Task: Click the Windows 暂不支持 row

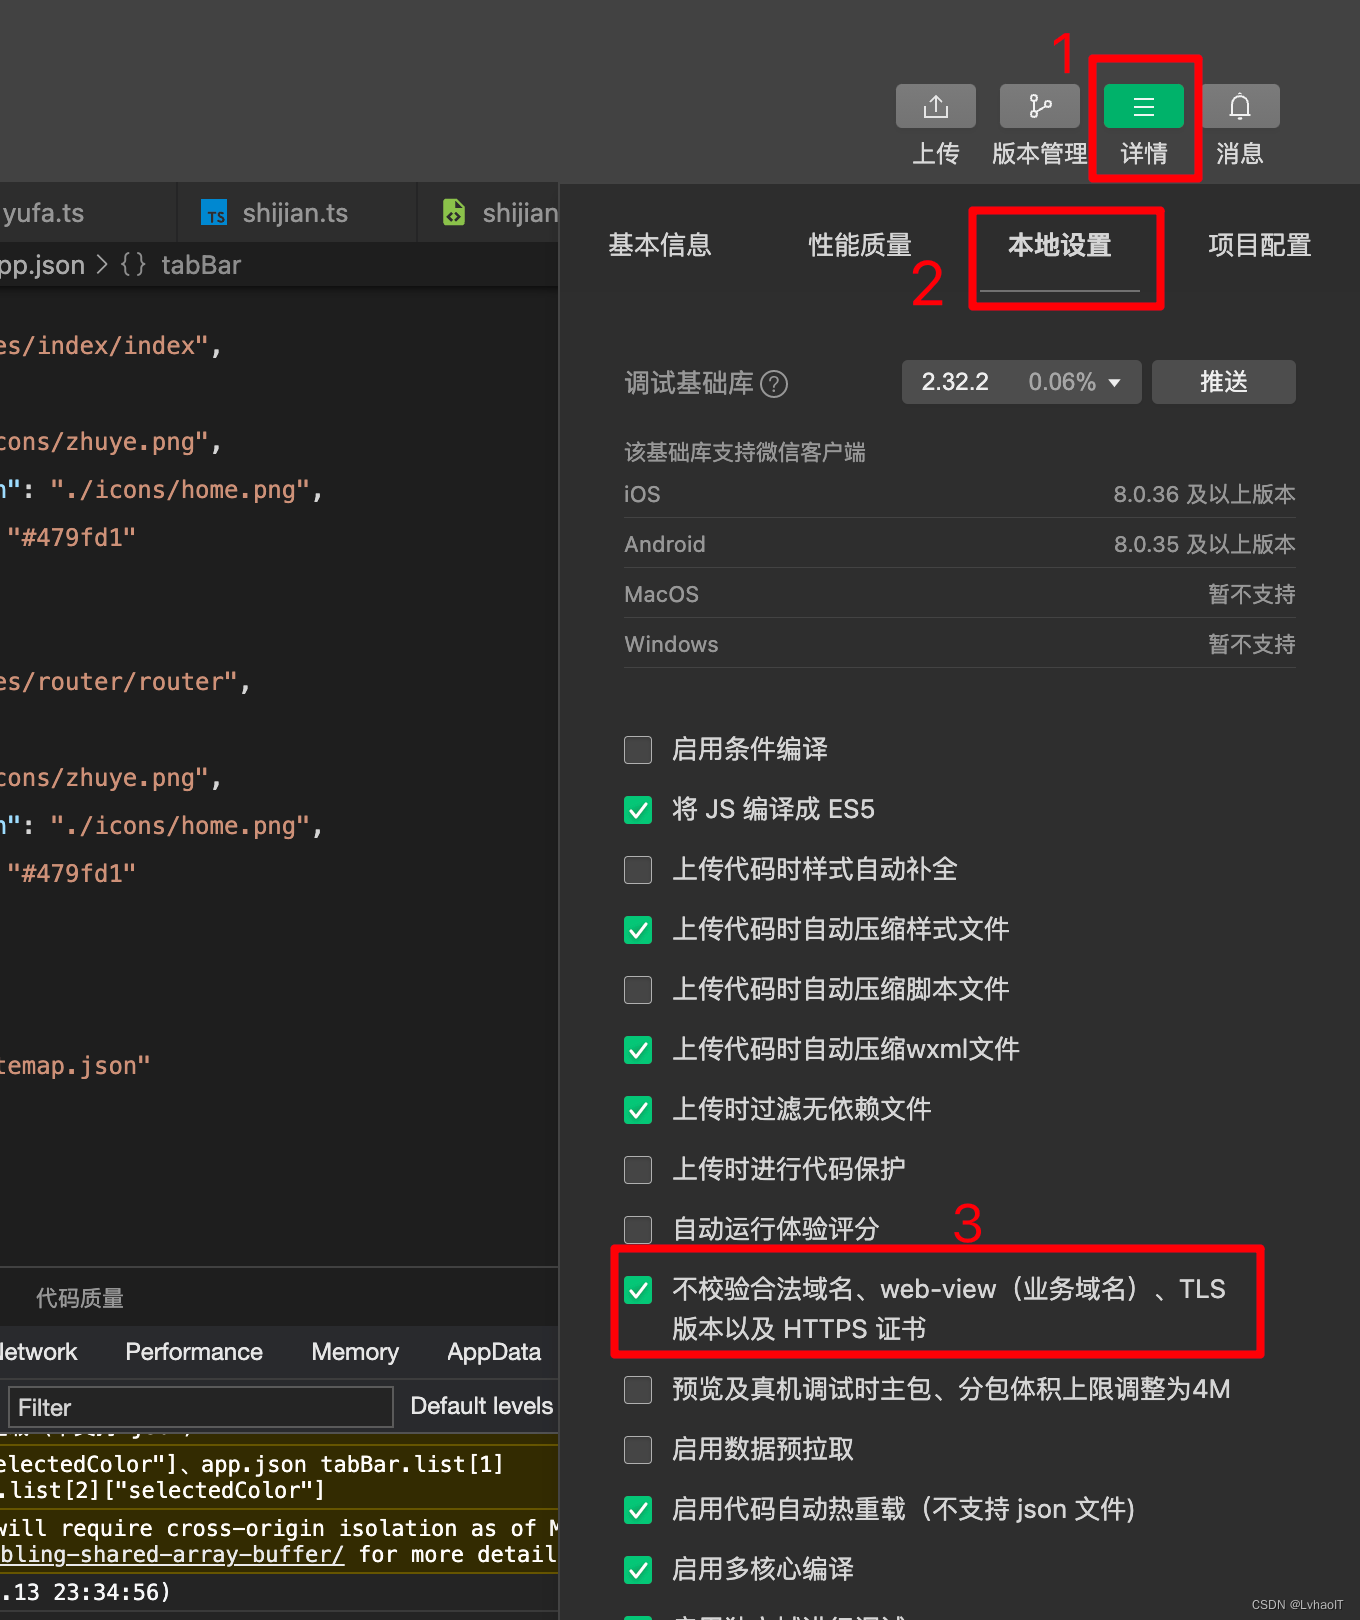Action: click(960, 644)
